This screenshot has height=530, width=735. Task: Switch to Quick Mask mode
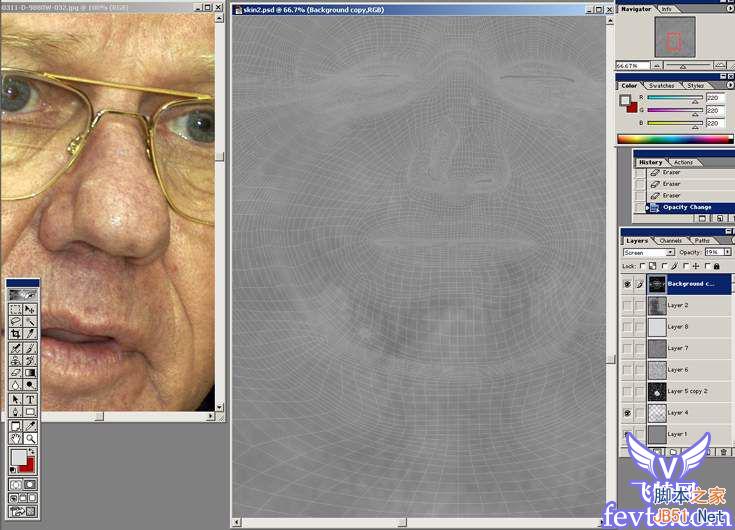point(30,485)
